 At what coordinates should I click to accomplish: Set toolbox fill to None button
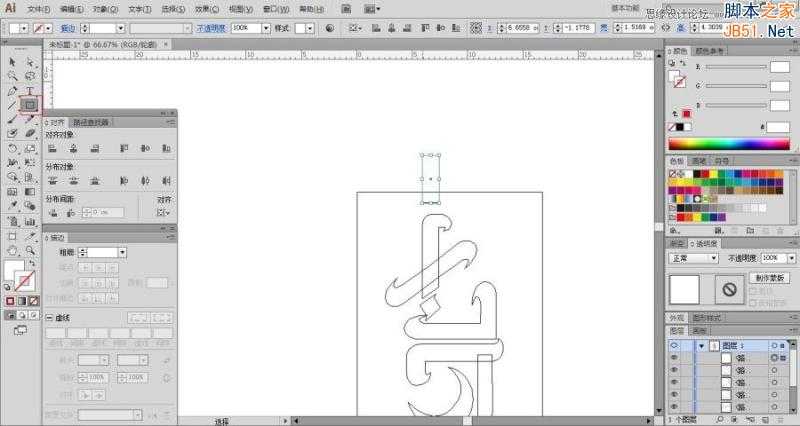click(34, 301)
